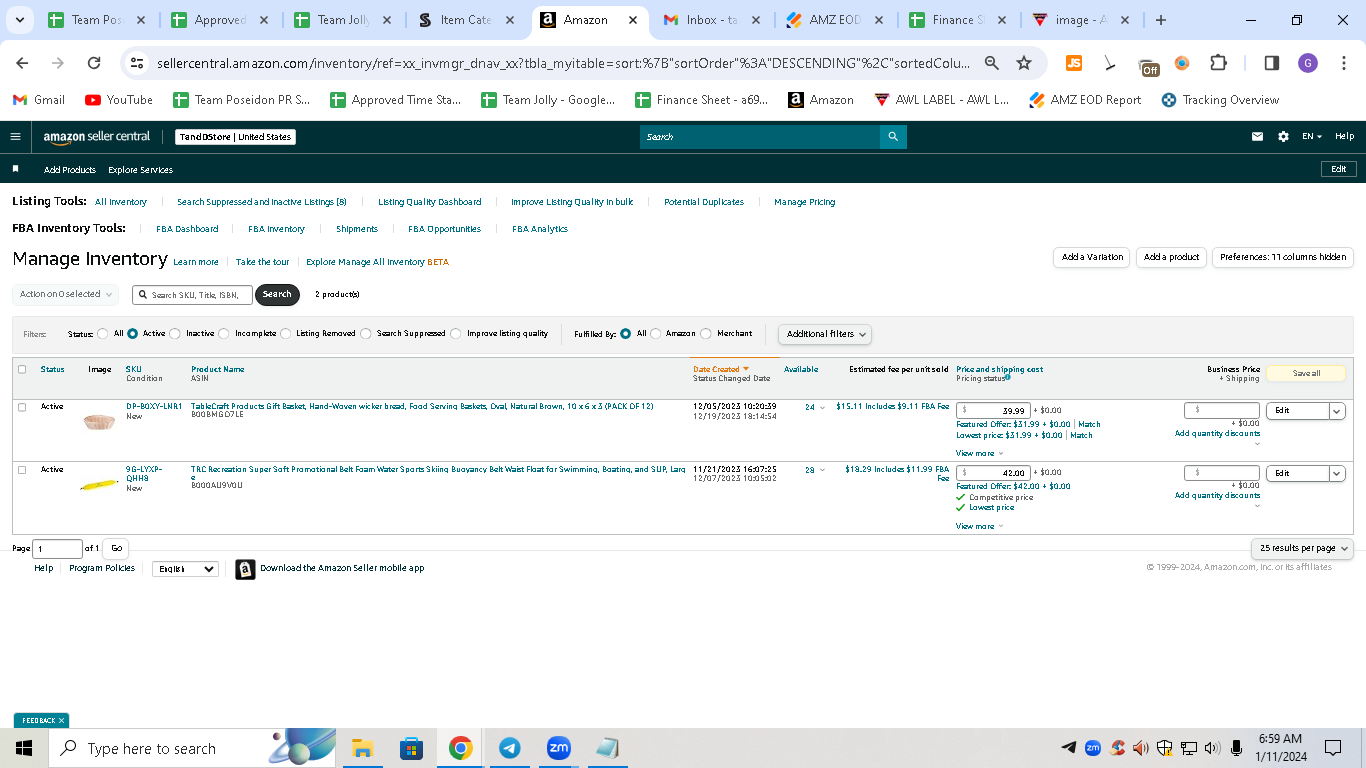This screenshot has width=1366, height=768.
Task: Open File Explorer from the taskbar
Action: click(362, 748)
